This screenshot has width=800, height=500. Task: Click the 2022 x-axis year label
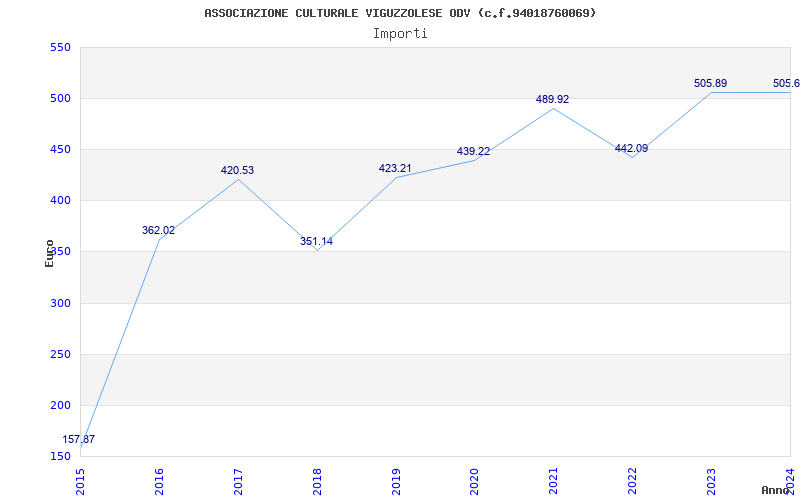pos(632,481)
